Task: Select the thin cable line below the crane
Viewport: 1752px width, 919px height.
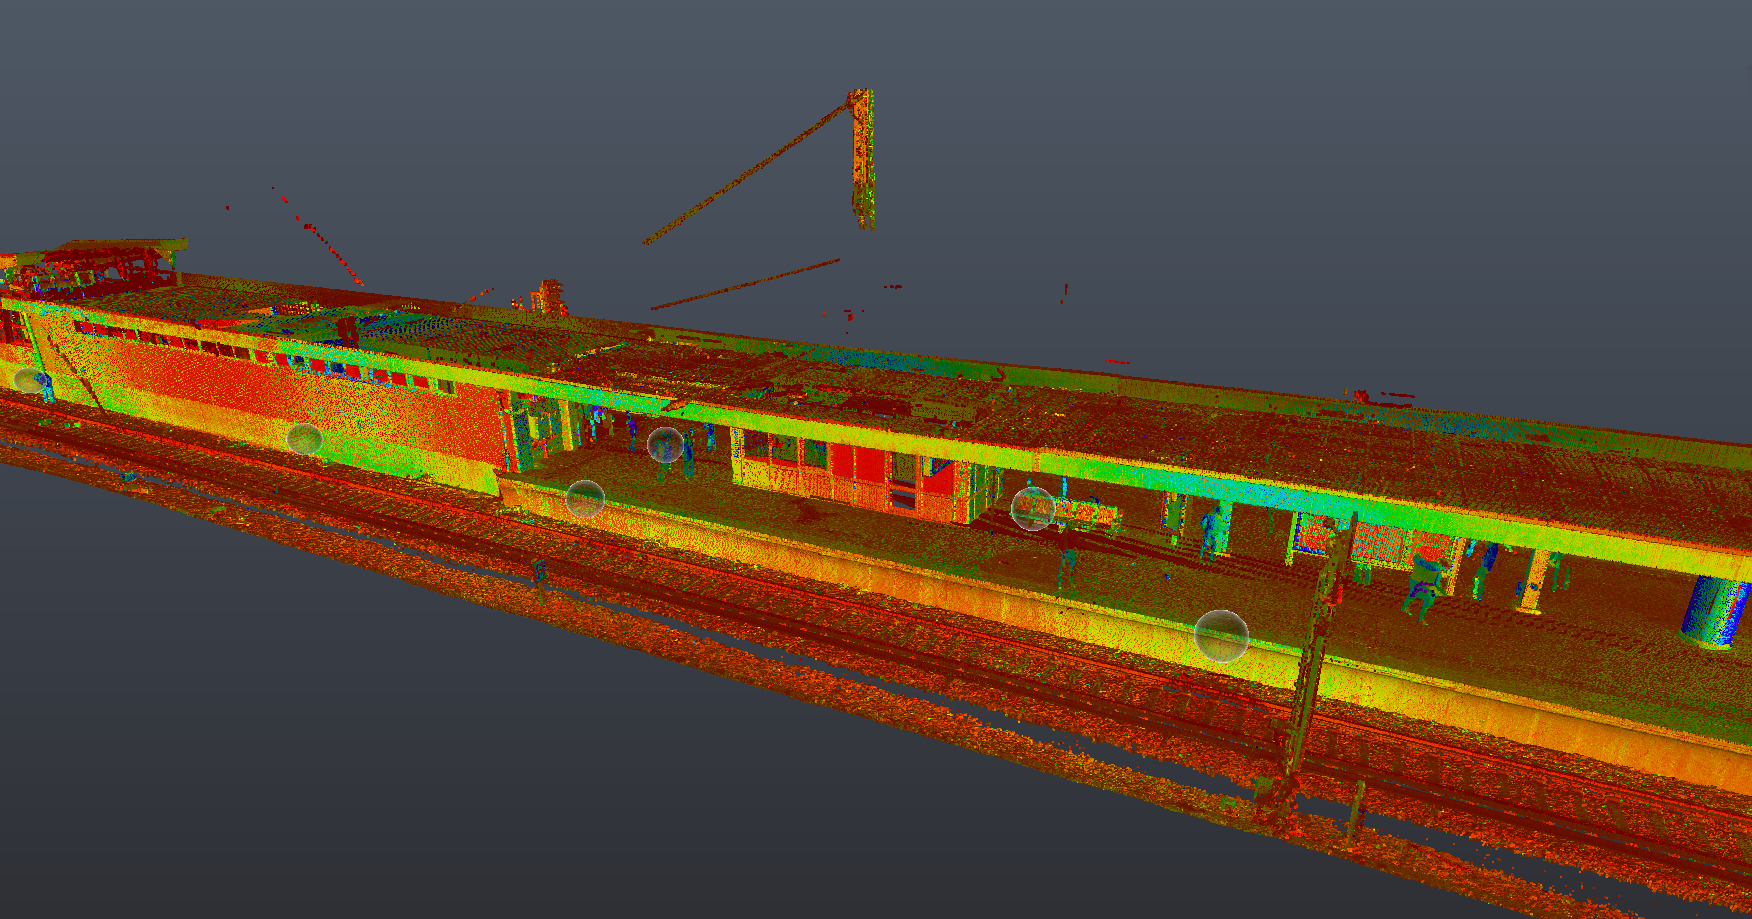Action: pos(745,284)
